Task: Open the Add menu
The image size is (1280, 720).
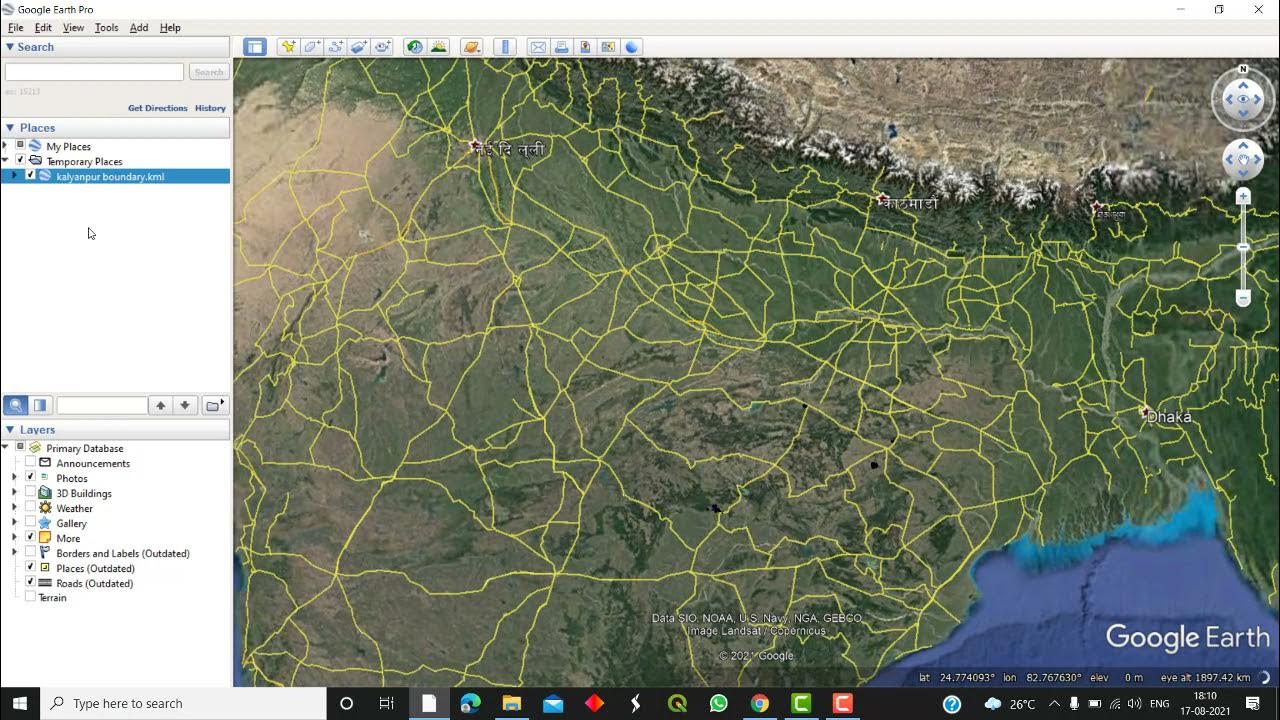Action: pos(139,28)
